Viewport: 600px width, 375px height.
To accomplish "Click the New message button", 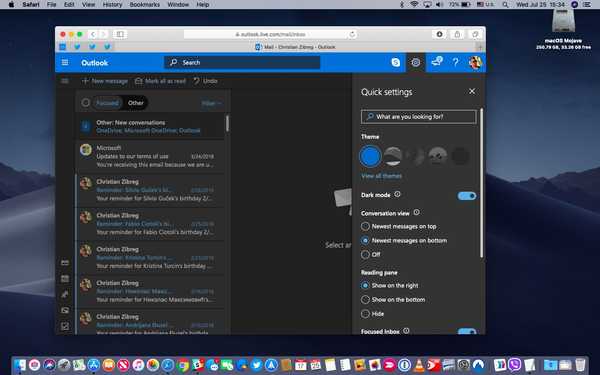I will [x=105, y=81].
